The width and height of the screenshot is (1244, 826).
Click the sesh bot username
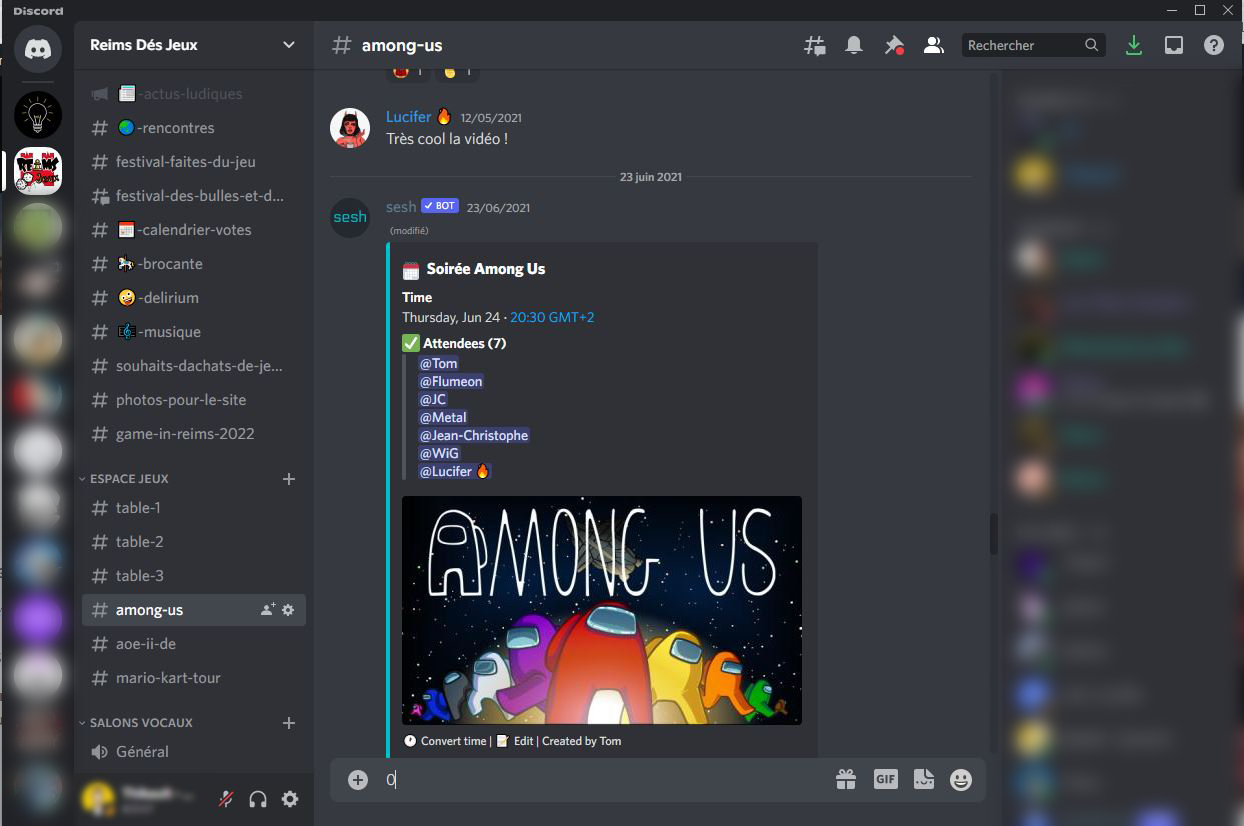pos(401,207)
